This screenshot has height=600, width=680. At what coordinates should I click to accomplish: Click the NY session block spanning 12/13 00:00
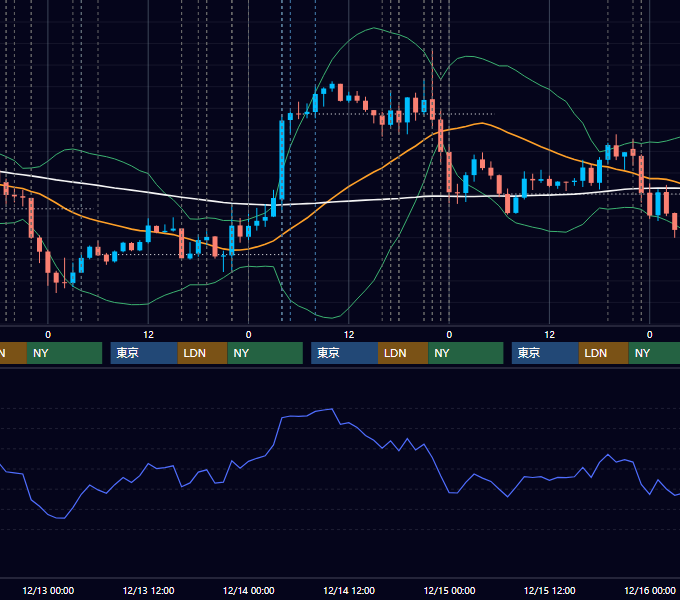tap(64, 353)
